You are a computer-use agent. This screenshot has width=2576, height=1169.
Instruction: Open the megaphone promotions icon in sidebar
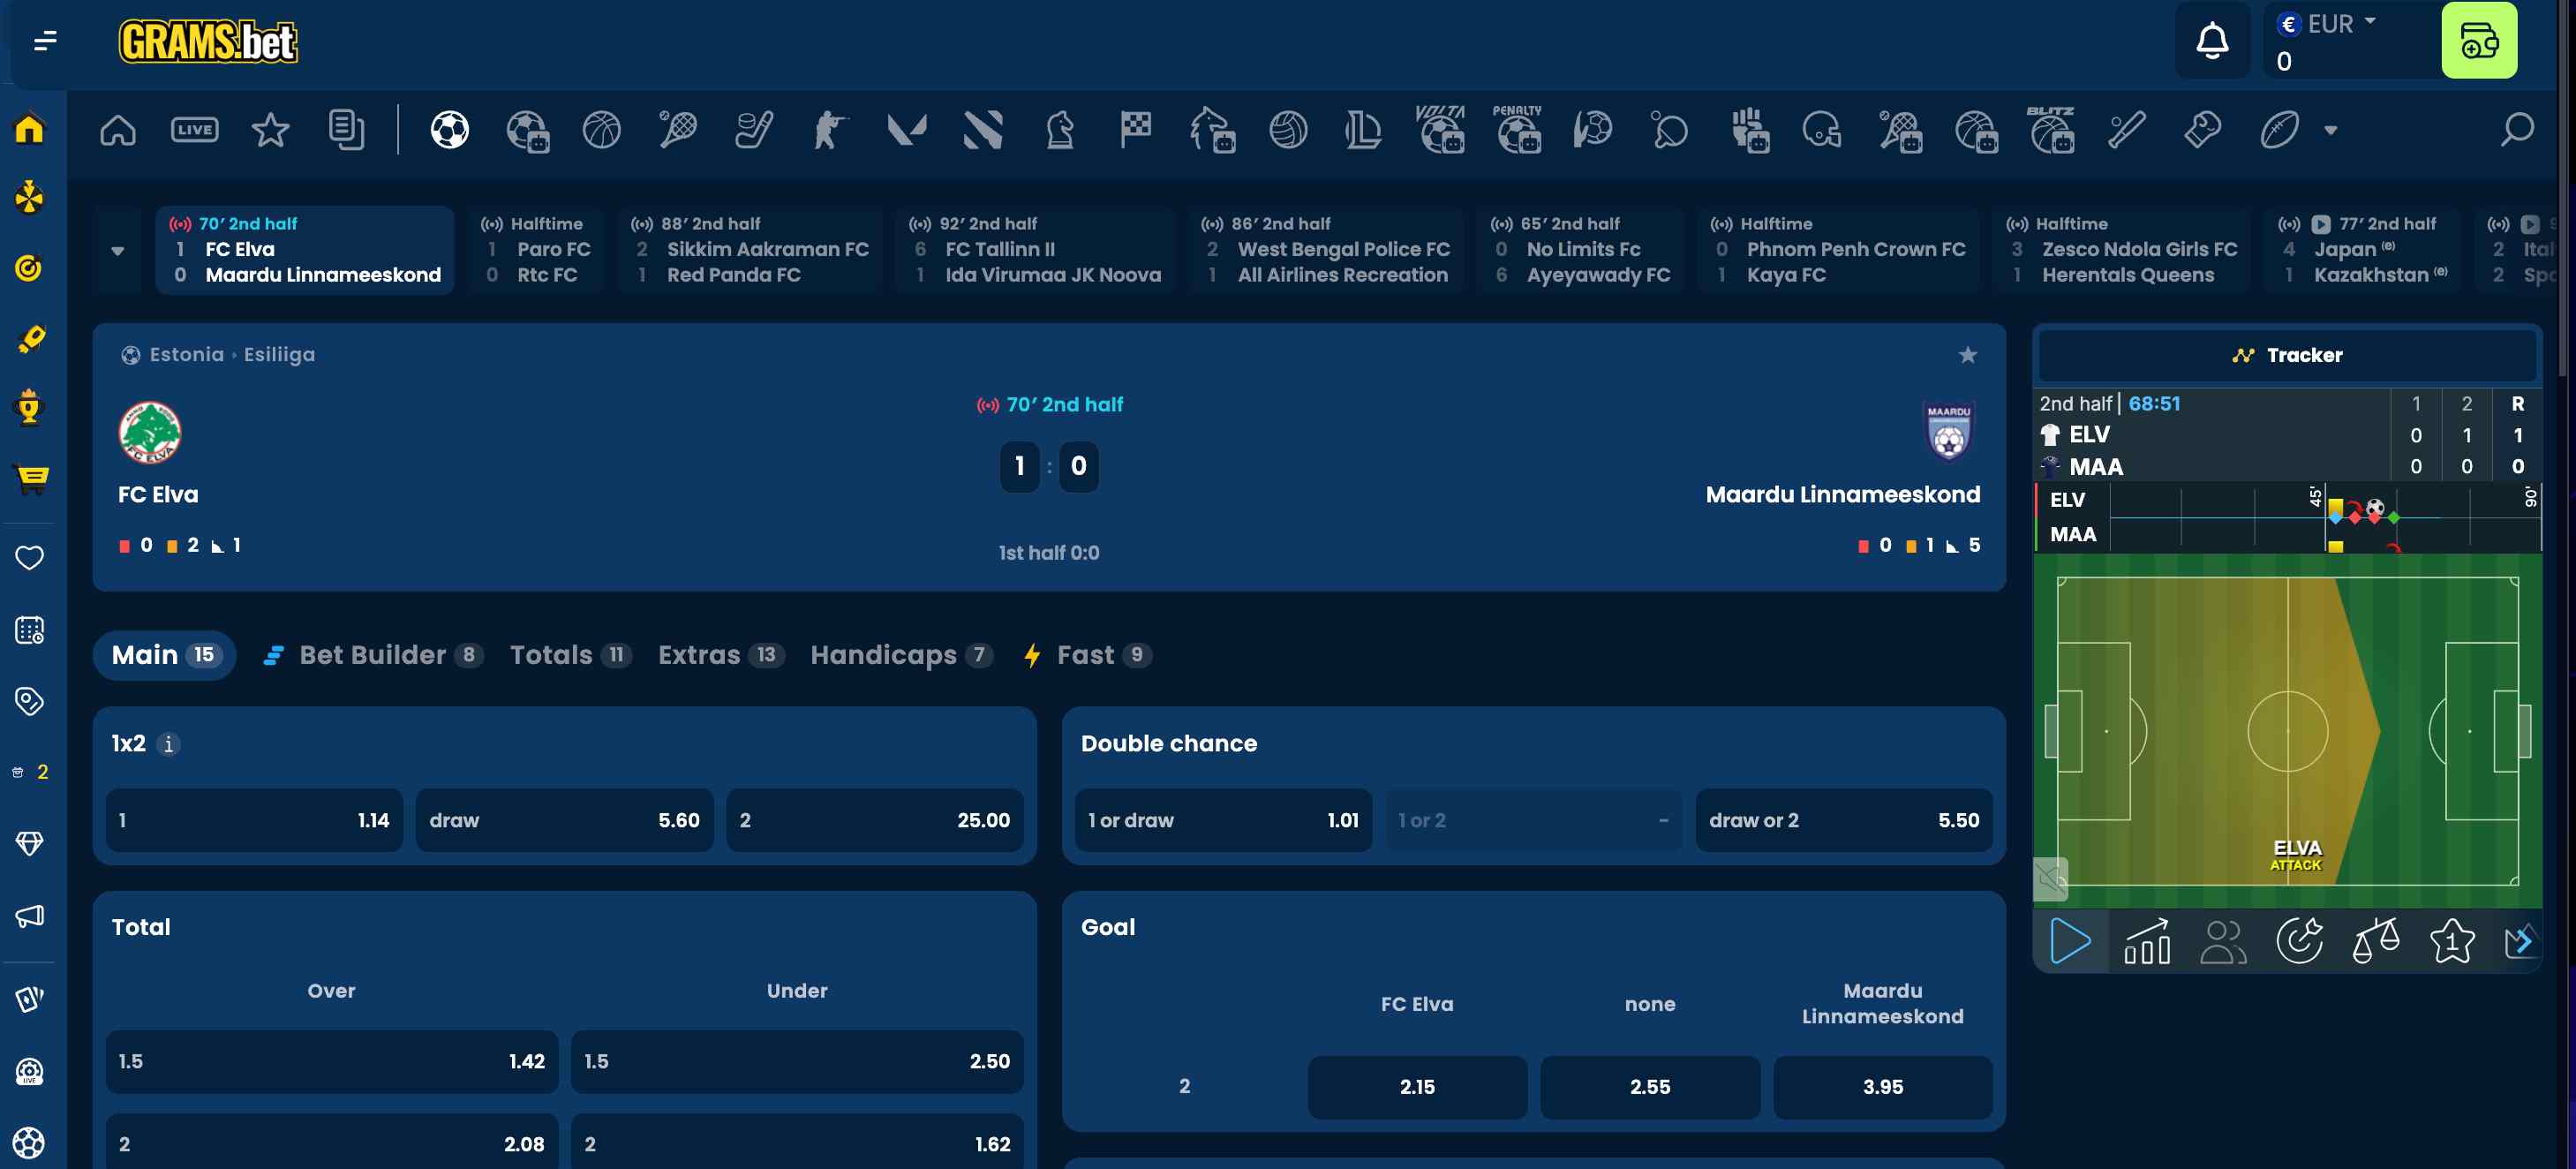(x=30, y=916)
